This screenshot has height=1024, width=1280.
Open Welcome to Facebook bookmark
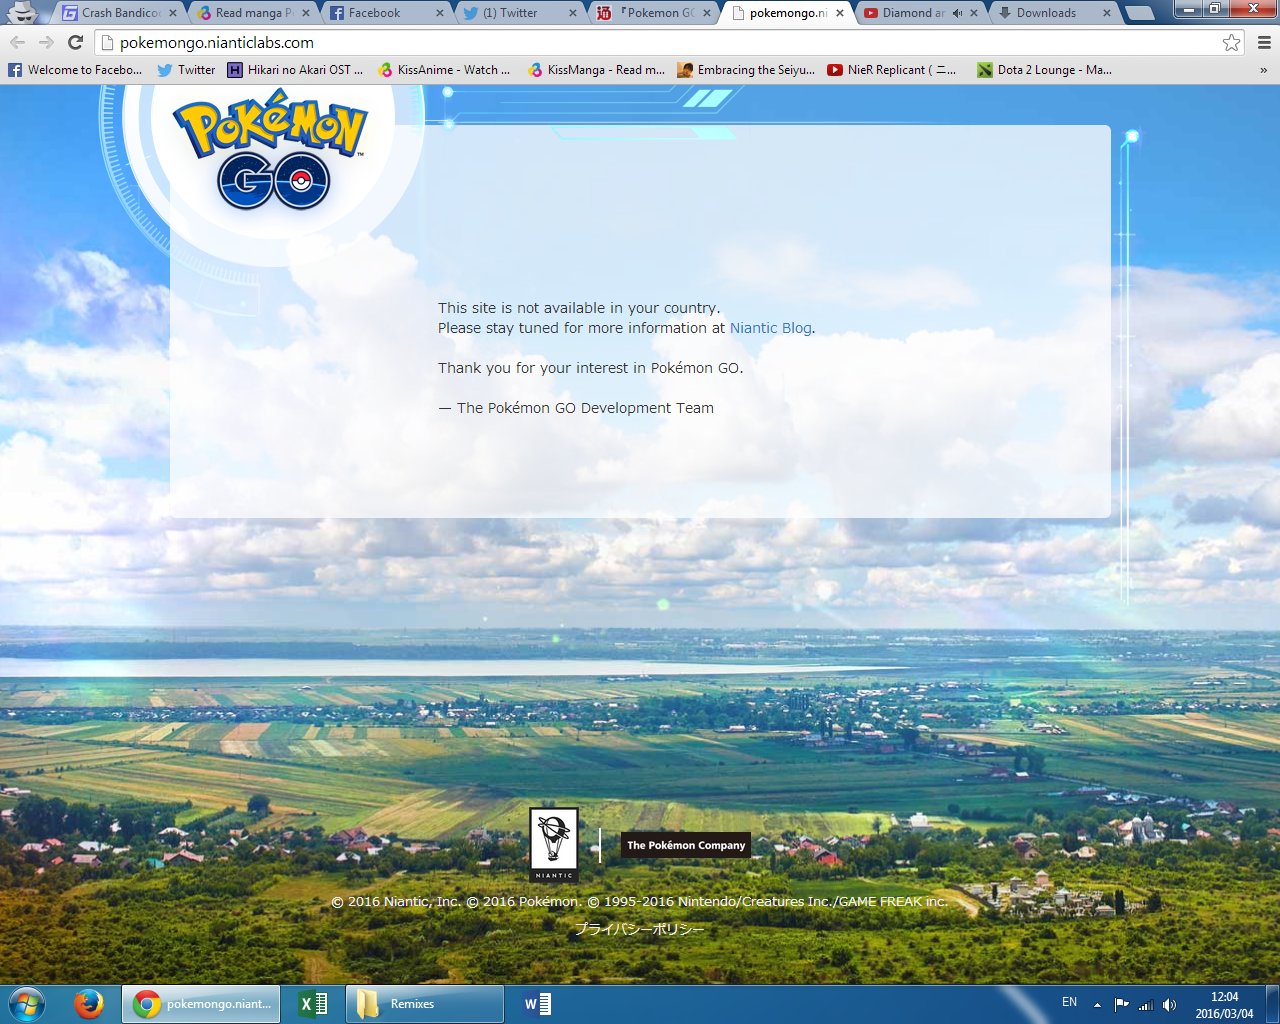(x=75, y=70)
